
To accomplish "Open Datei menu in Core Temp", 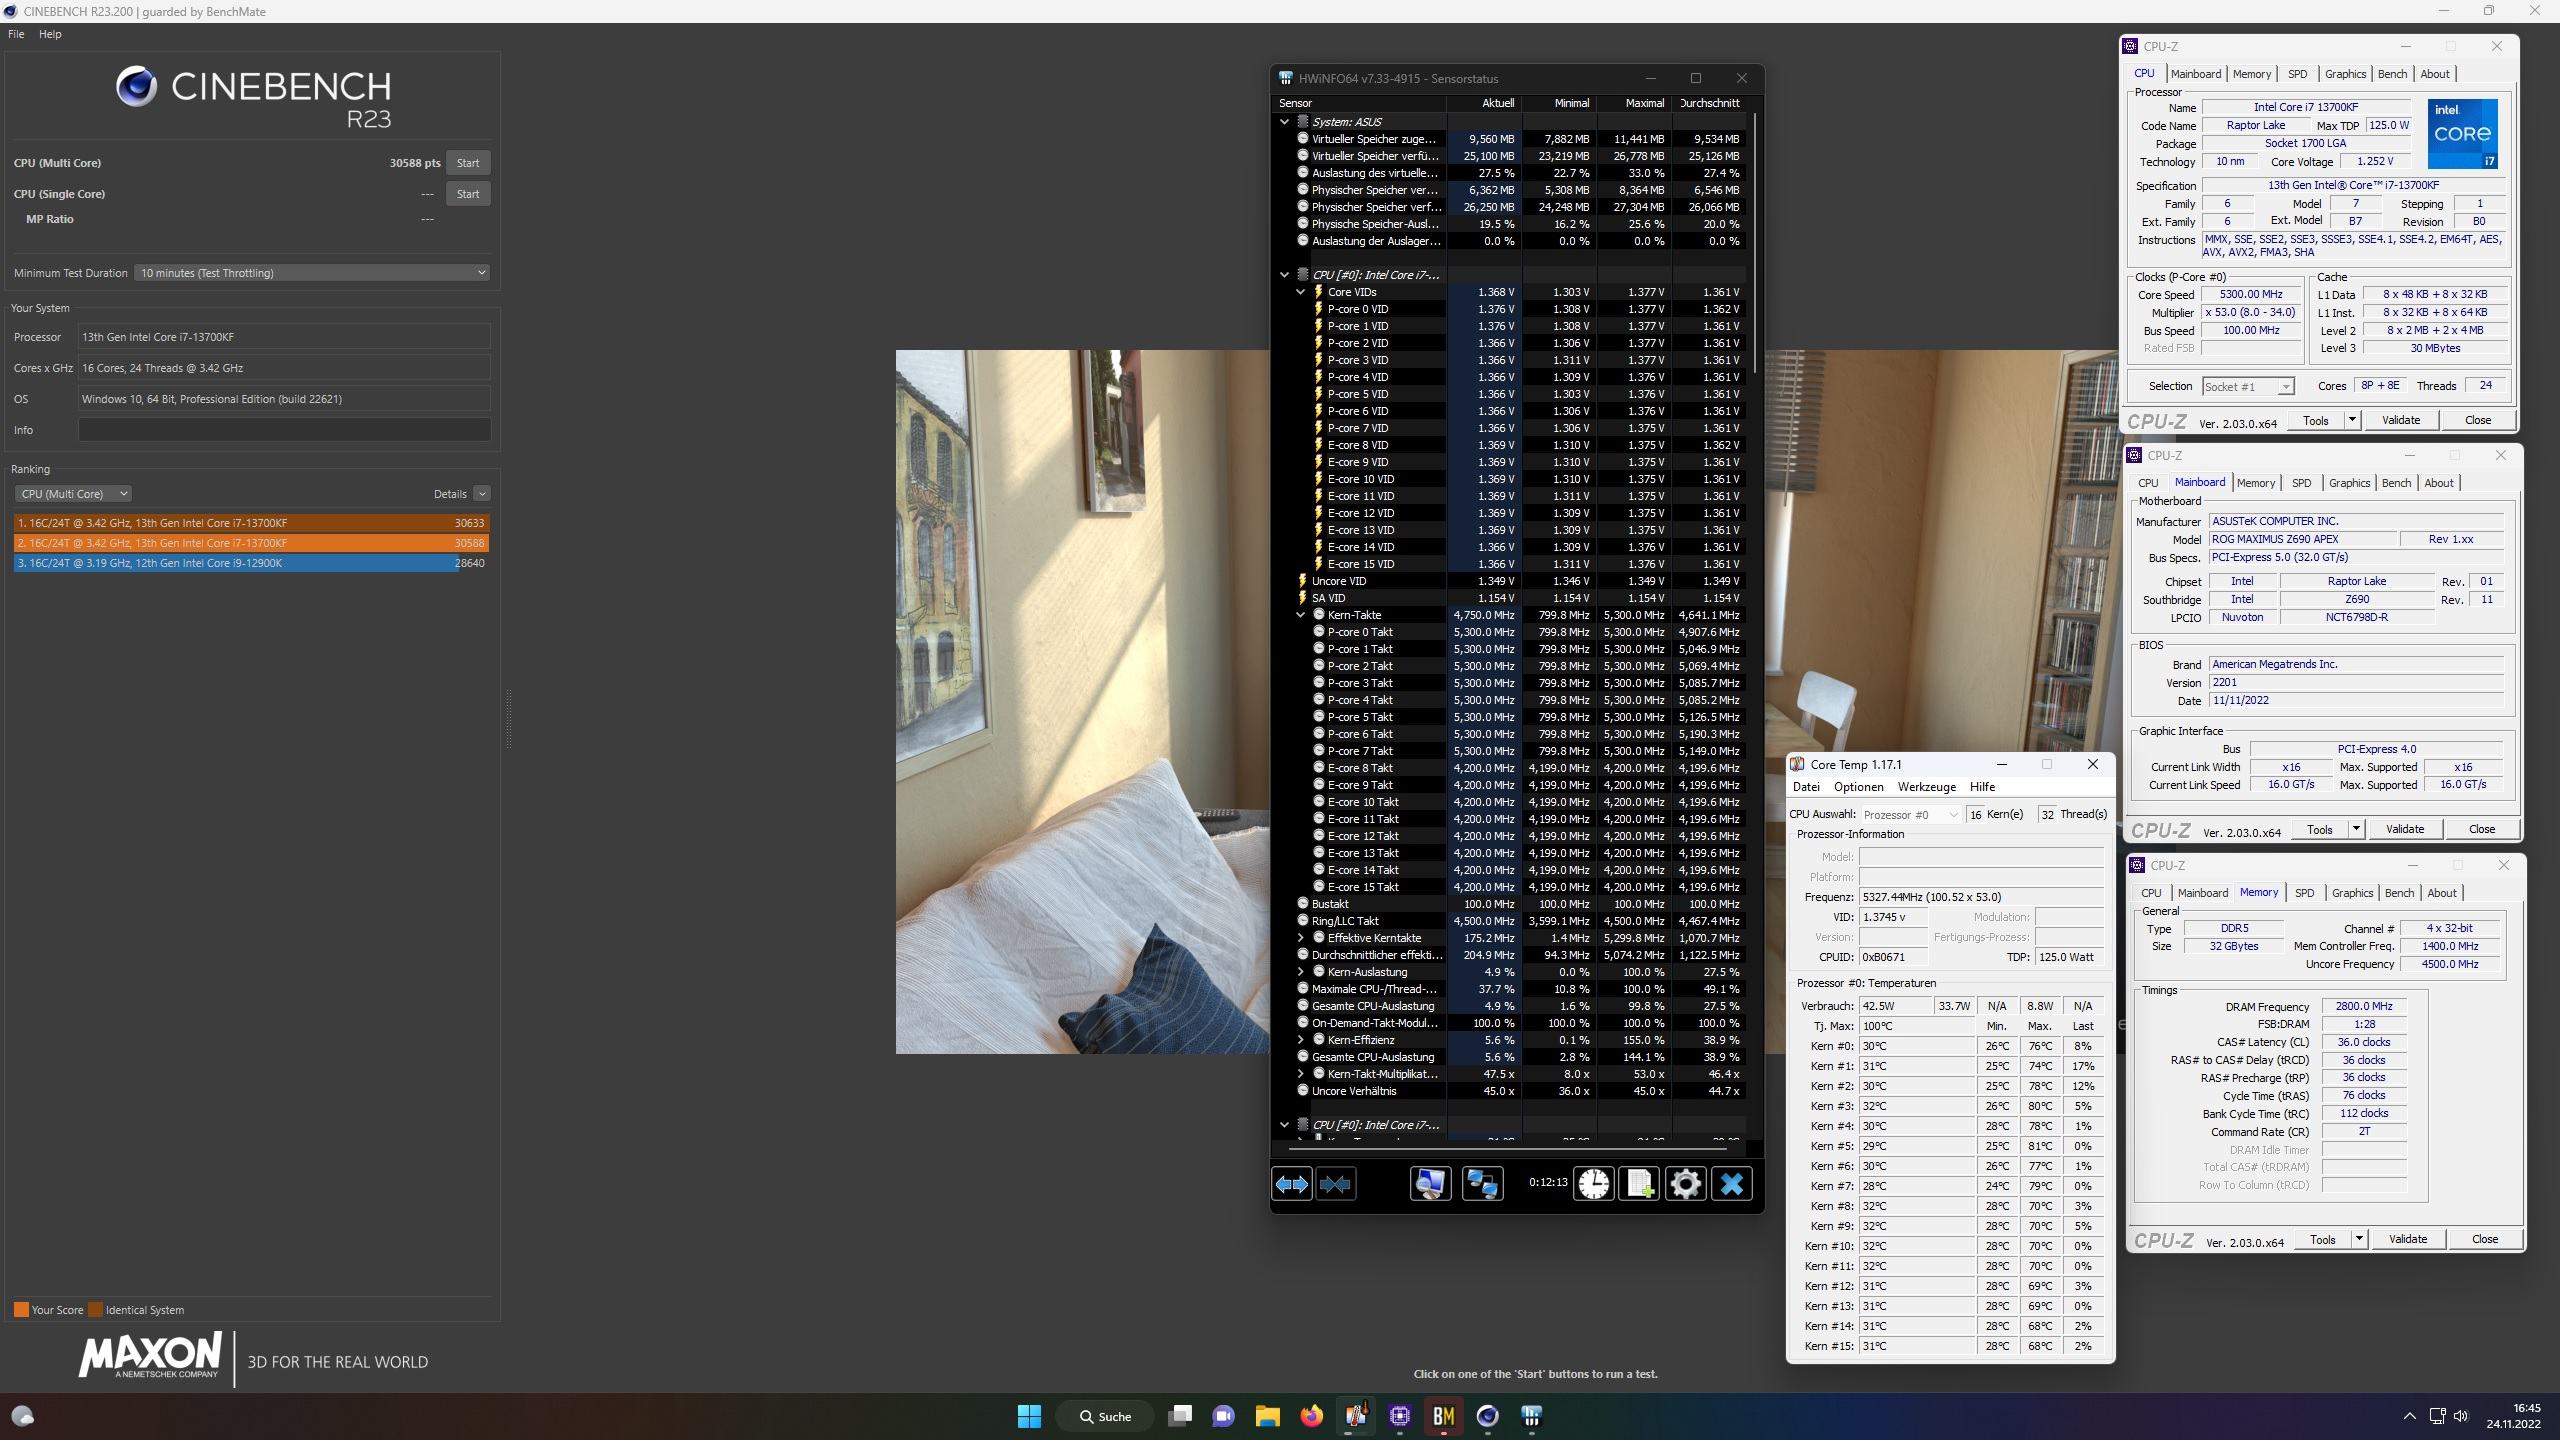I will tap(1806, 787).
